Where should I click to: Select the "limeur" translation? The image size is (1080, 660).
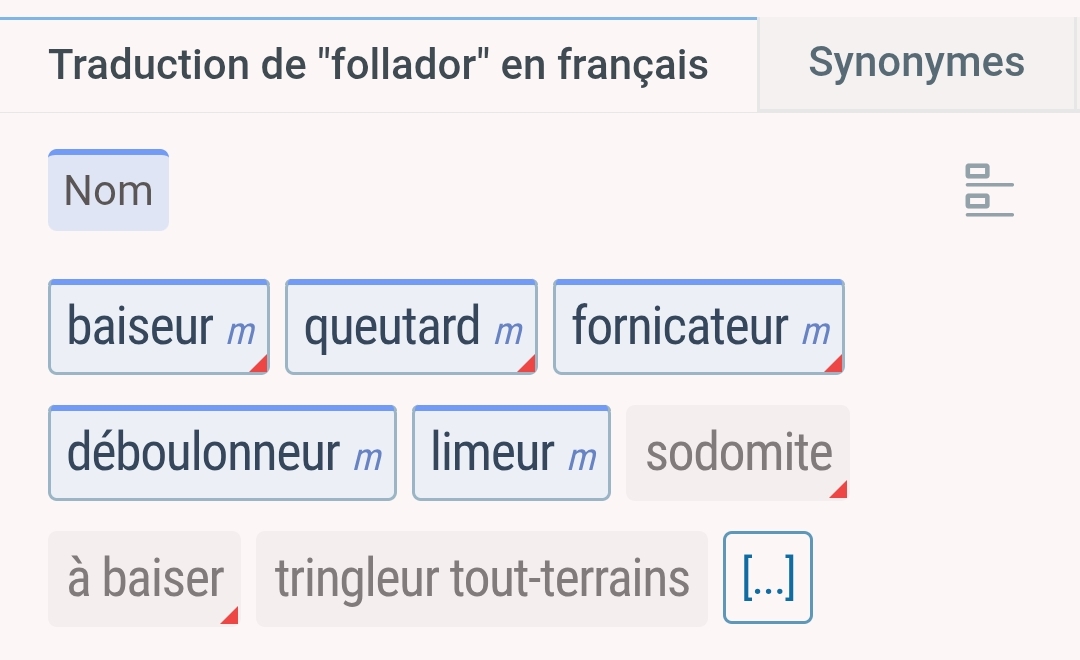492,453
